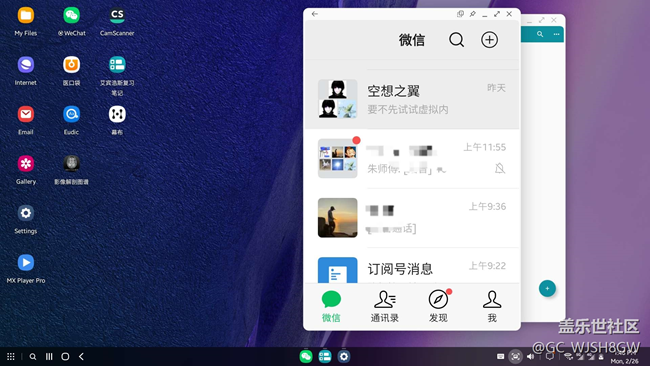The image size is (650, 366).
Task: Pin the WeChat window on top
Action: (472, 14)
